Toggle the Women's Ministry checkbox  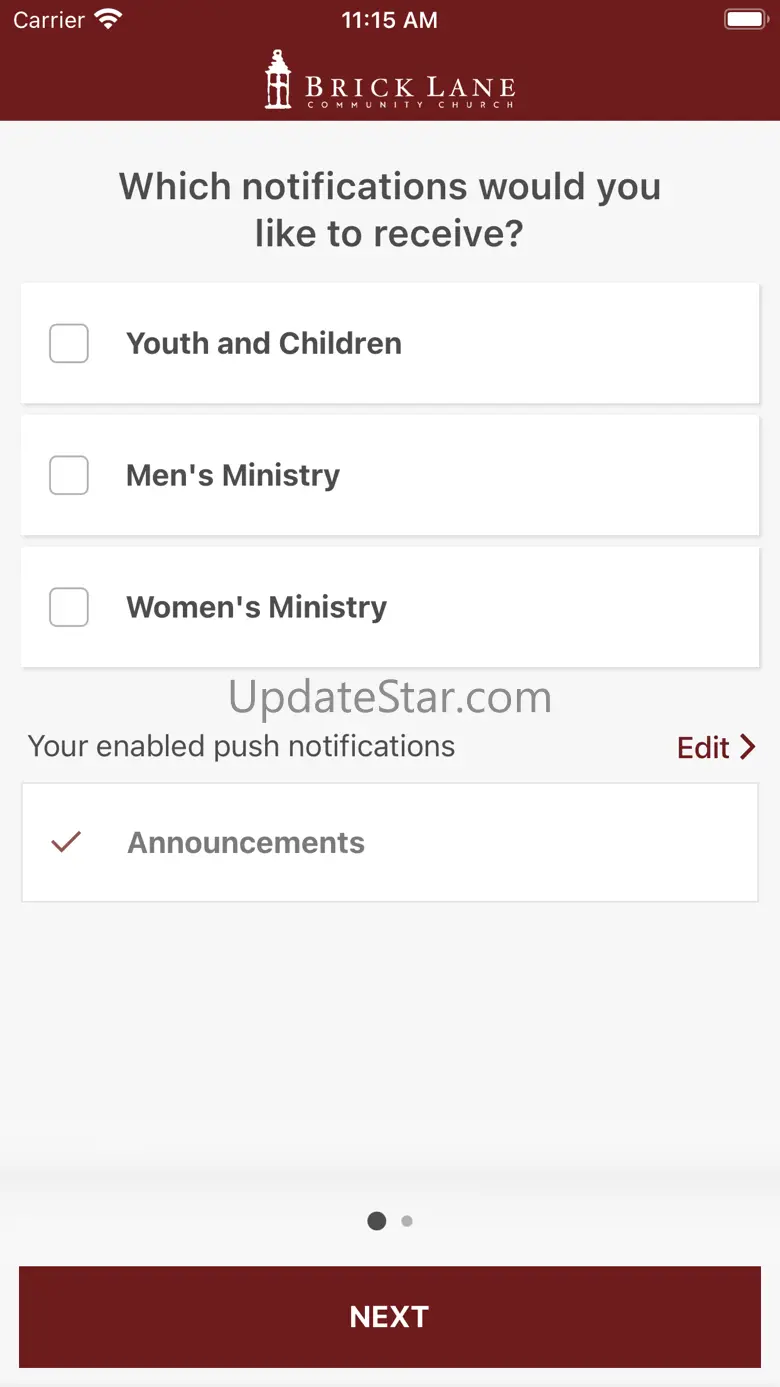(69, 607)
